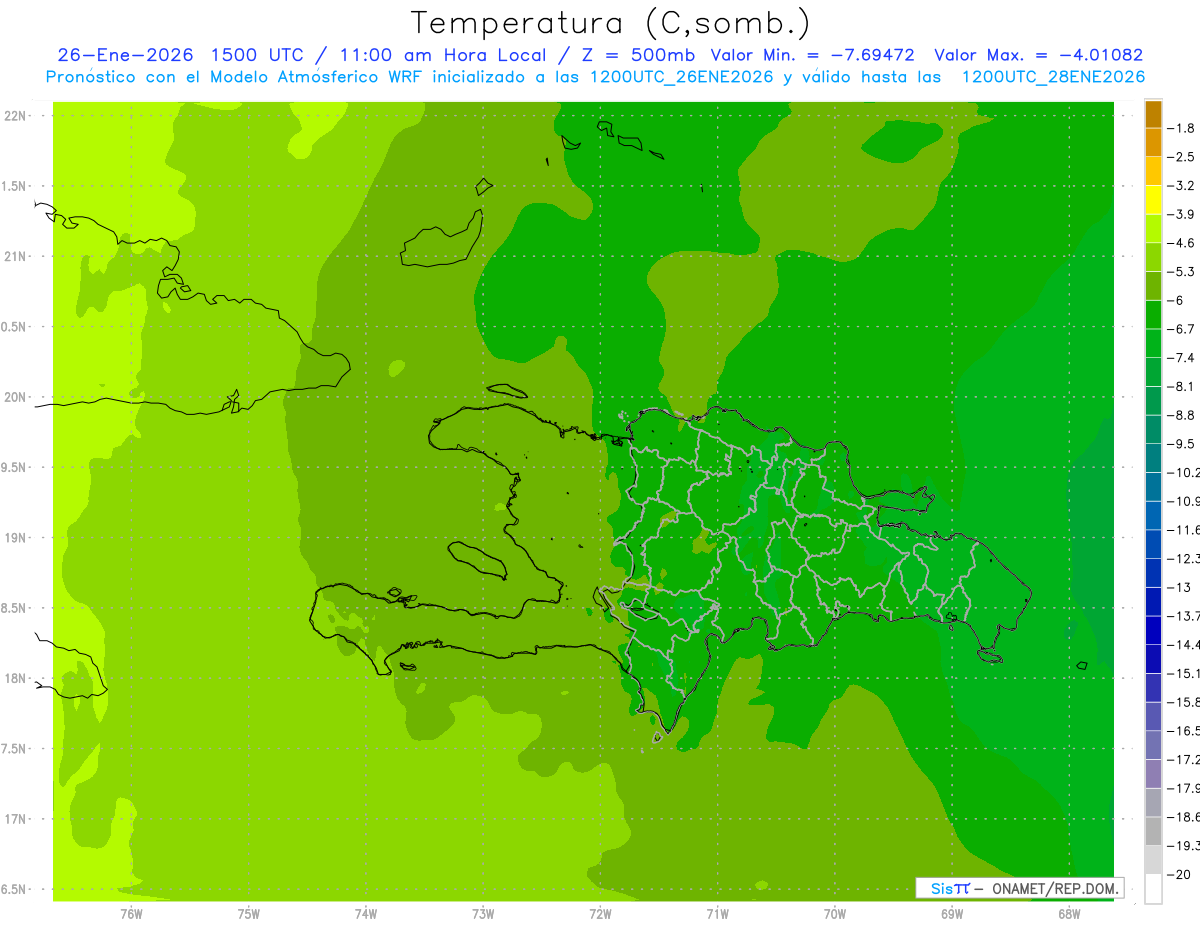Click the 'Valor Min. = -7.69472' text
The height and width of the screenshot is (927, 1200).
coord(812,55)
